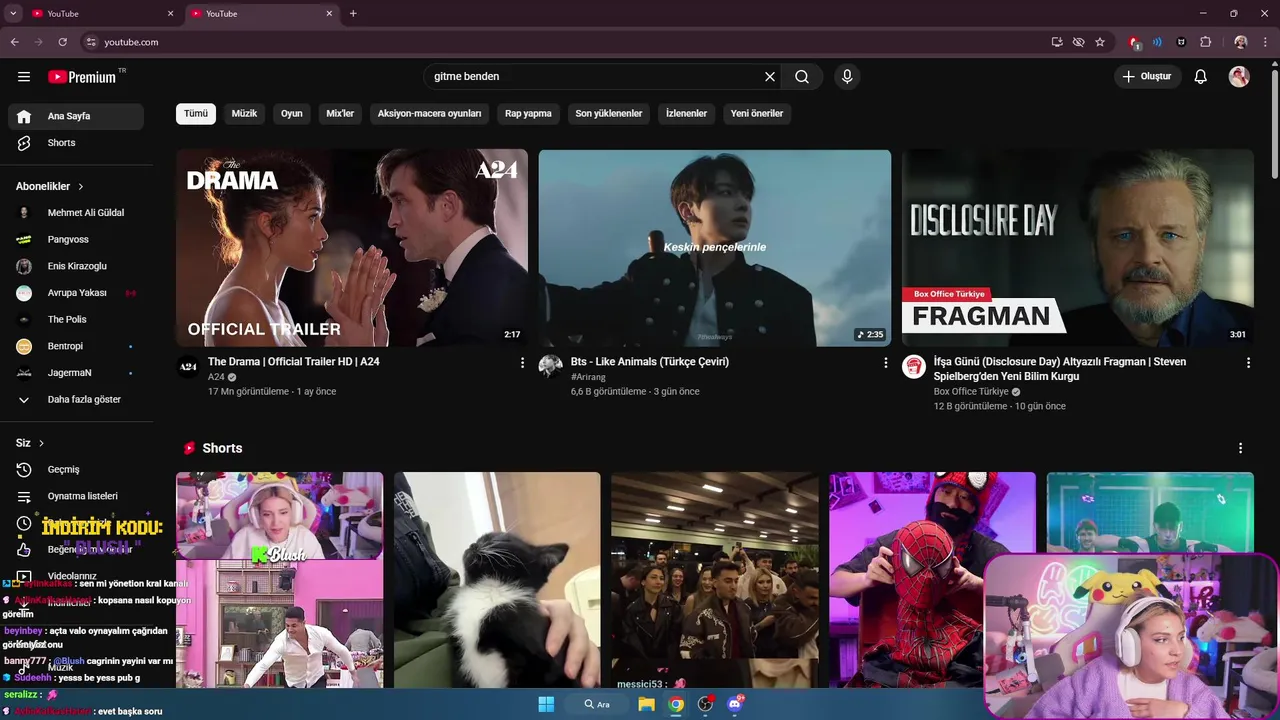The height and width of the screenshot is (720, 1280).
Task: Open the black cat Shorts thumbnail
Action: (x=497, y=580)
